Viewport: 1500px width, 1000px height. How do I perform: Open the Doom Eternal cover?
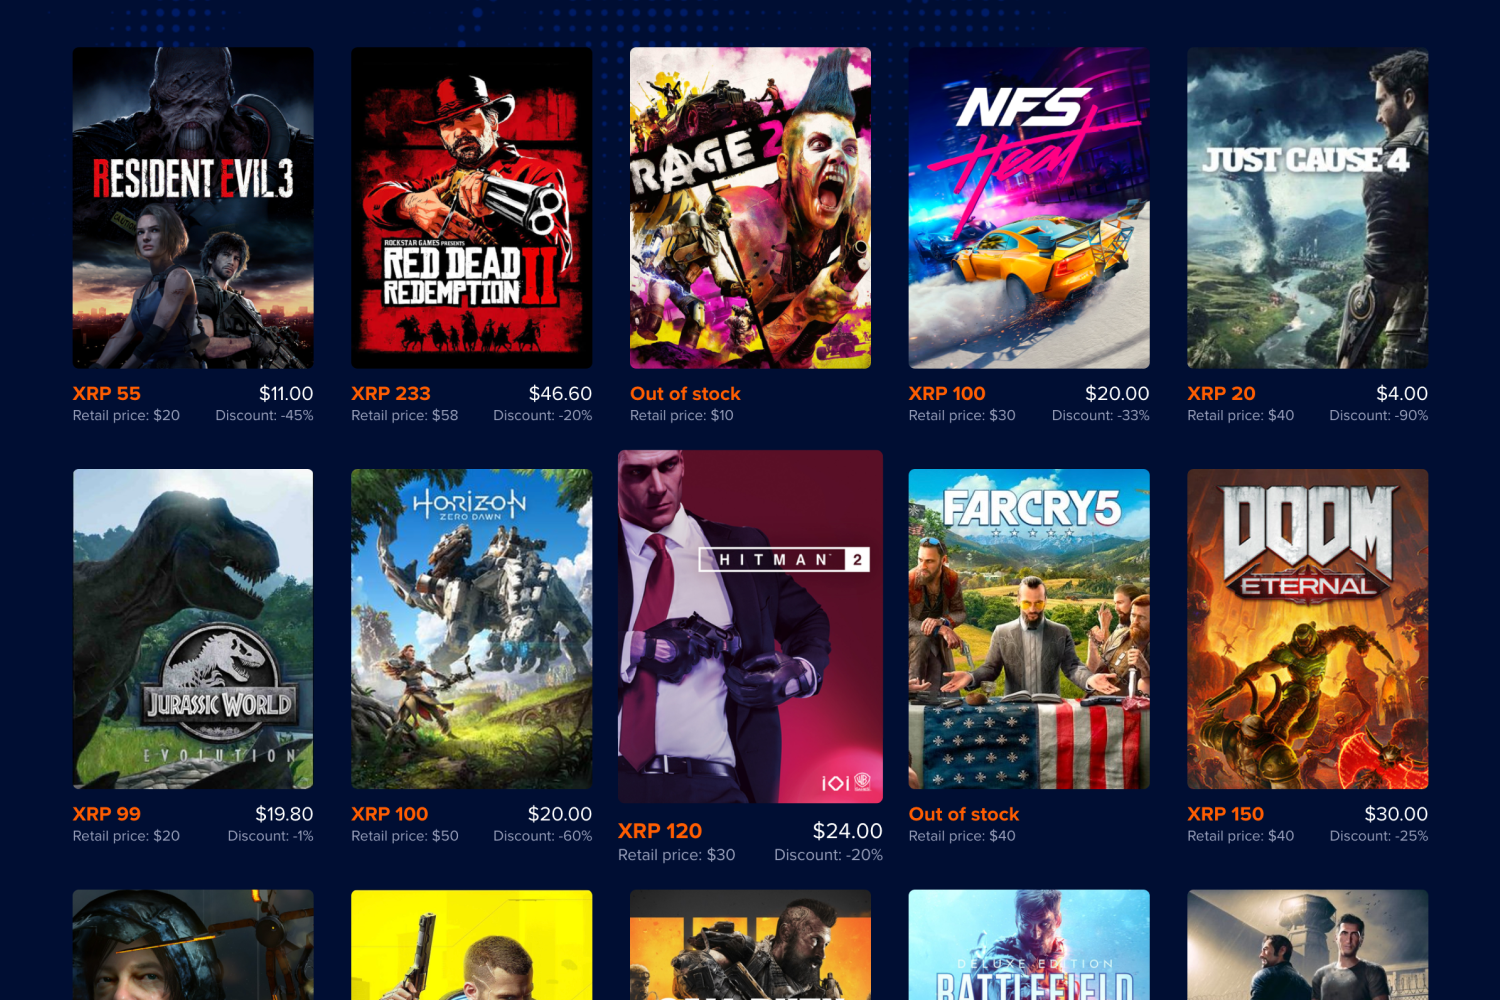click(x=1307, y=629)
